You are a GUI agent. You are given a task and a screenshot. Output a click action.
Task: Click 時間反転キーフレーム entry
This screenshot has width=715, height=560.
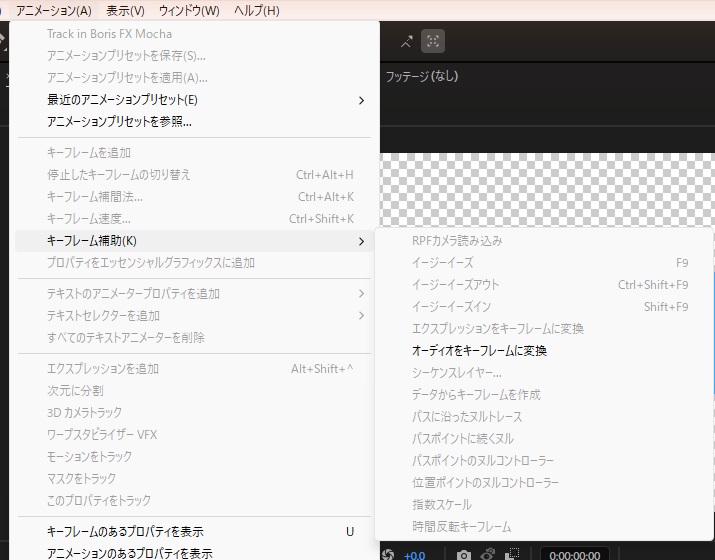coord(544,527)
